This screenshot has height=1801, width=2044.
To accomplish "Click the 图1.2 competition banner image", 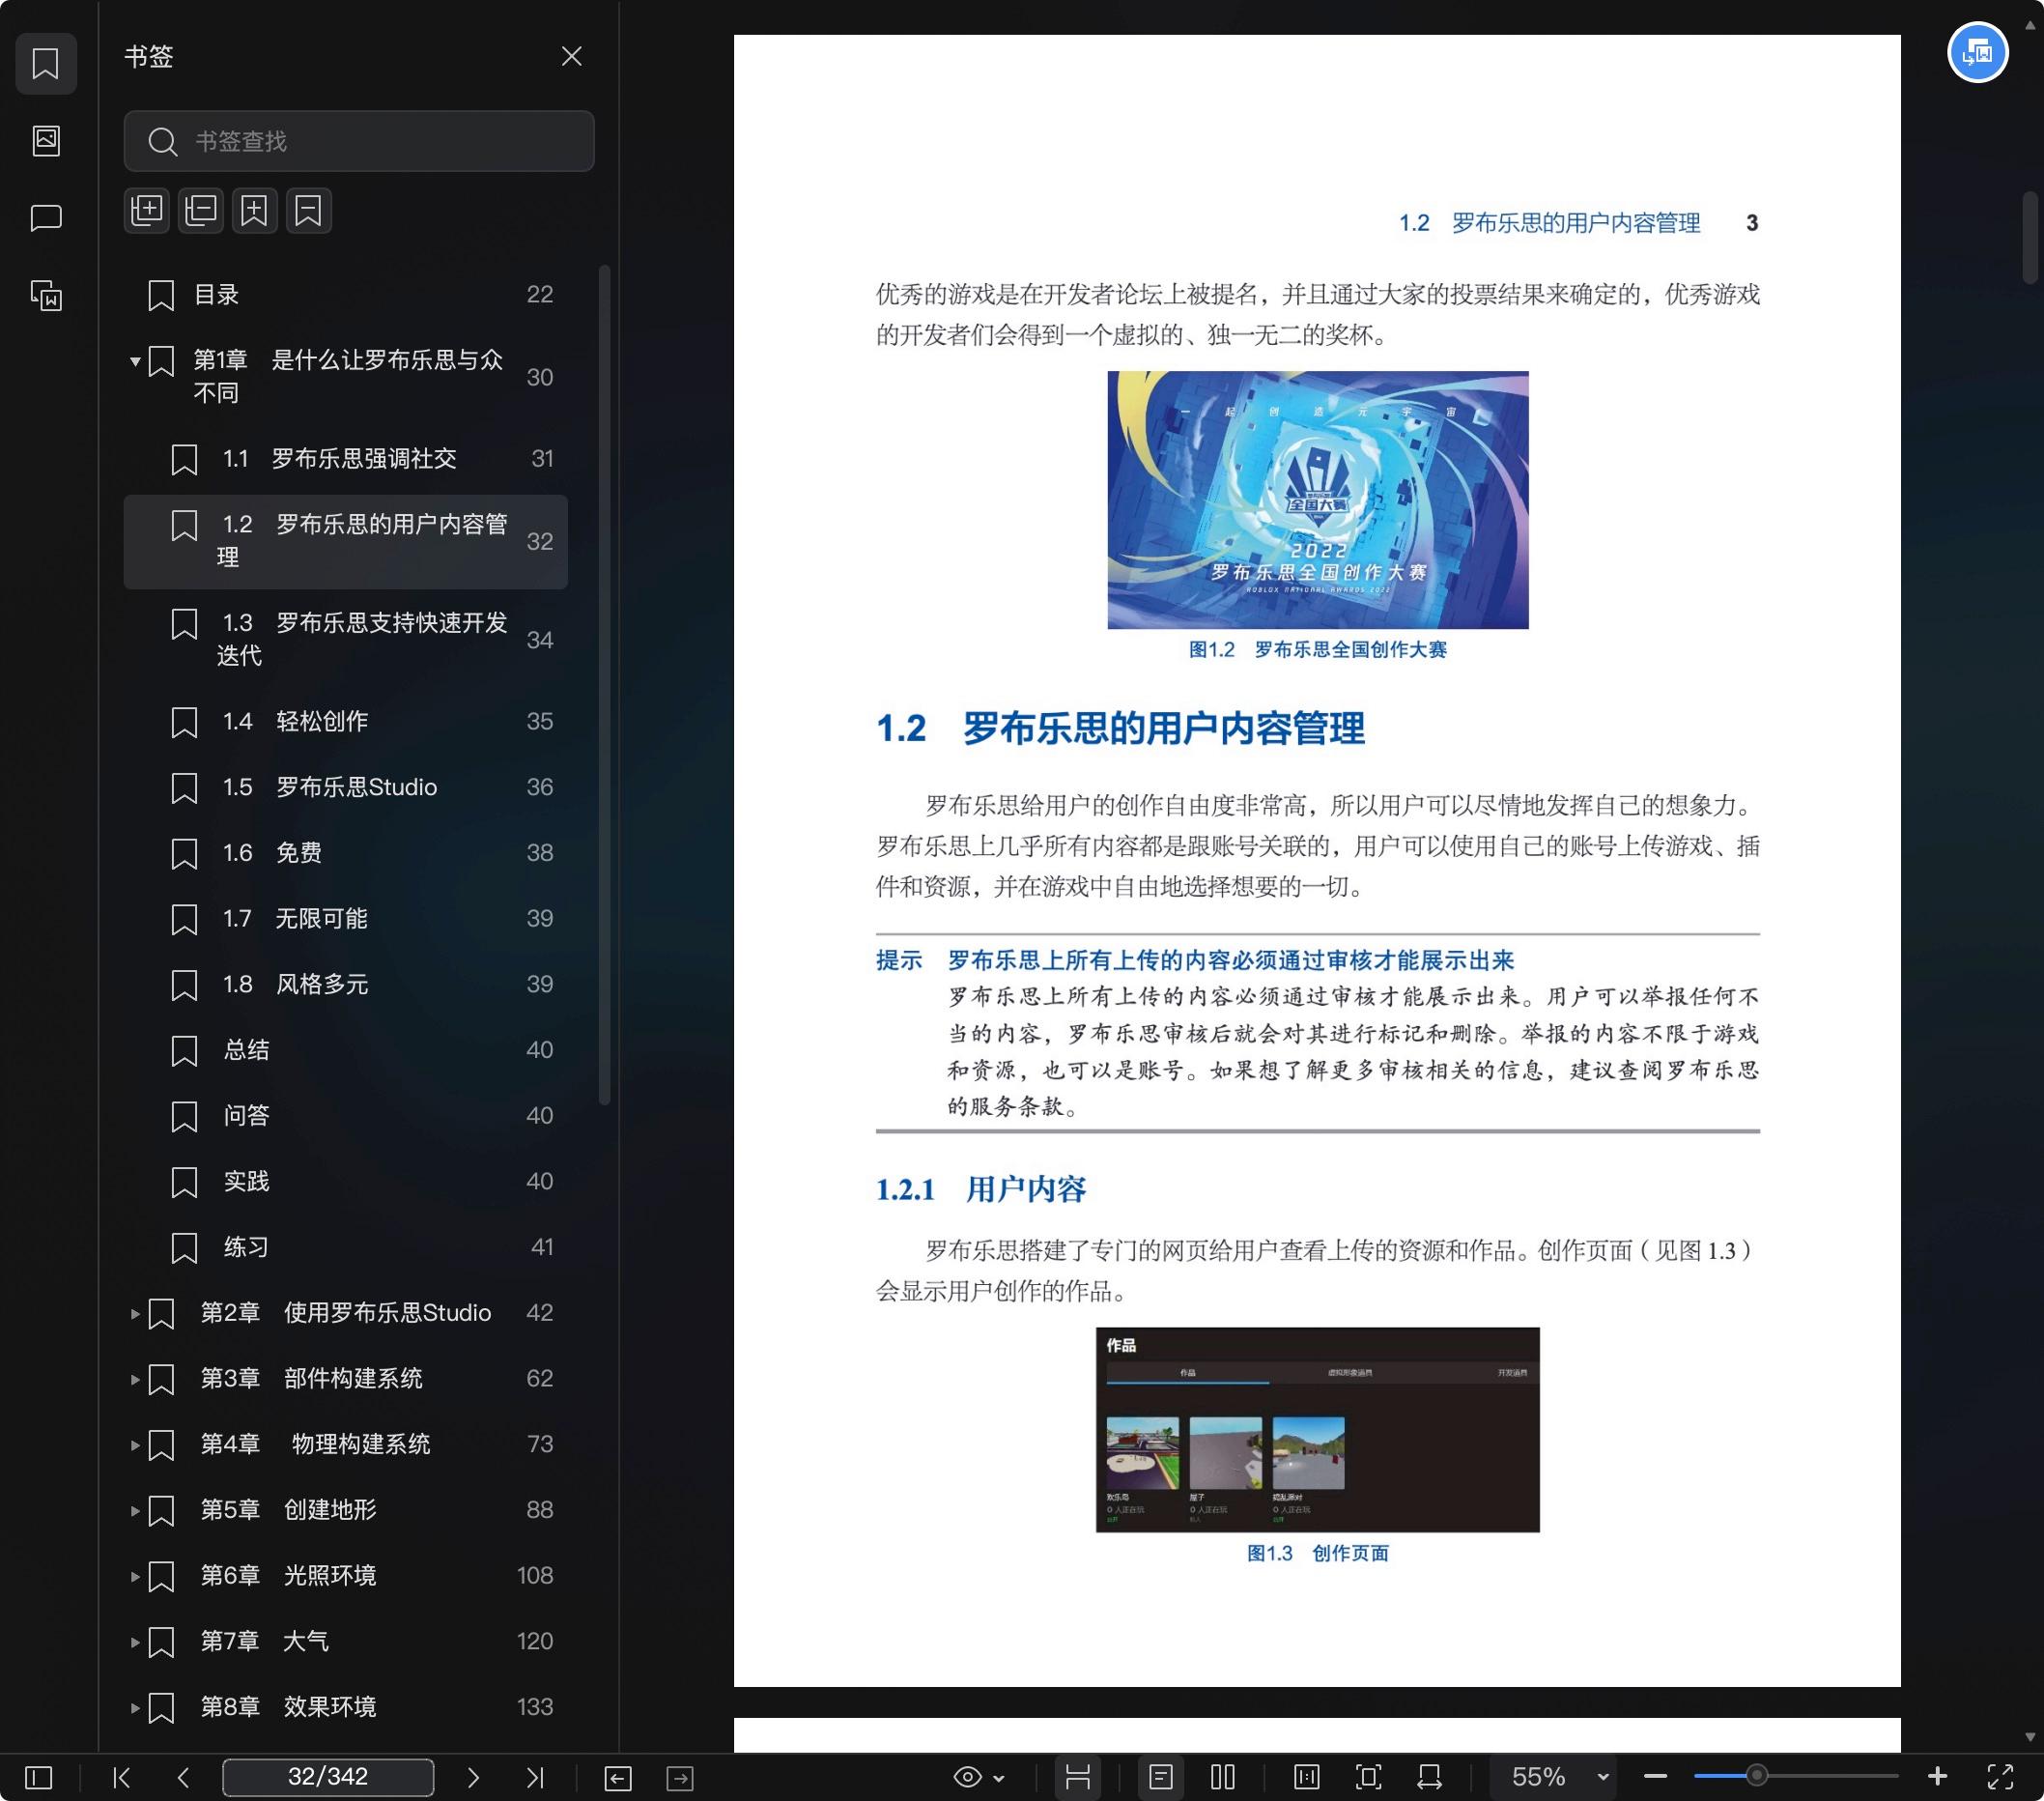I will [1317, 500].
